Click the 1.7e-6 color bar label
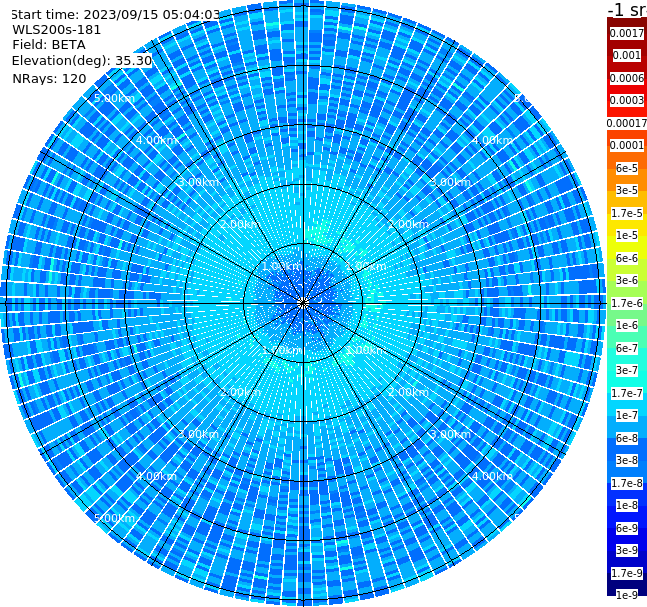The image size is (647, 607). point(627,303)
